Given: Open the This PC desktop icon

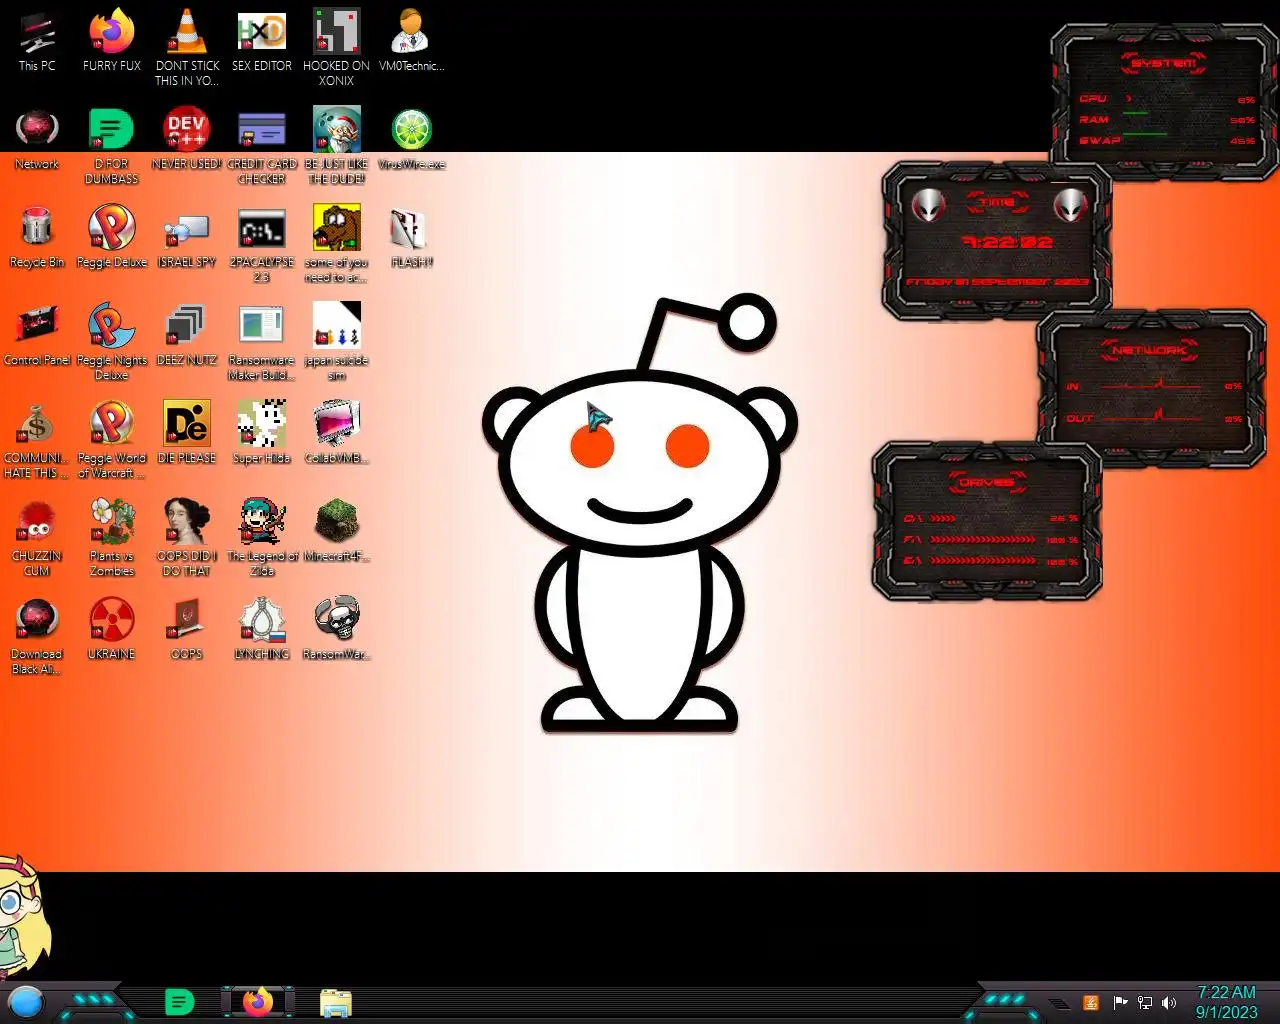Looking at the screenshot, I should (x=37, y=42).
